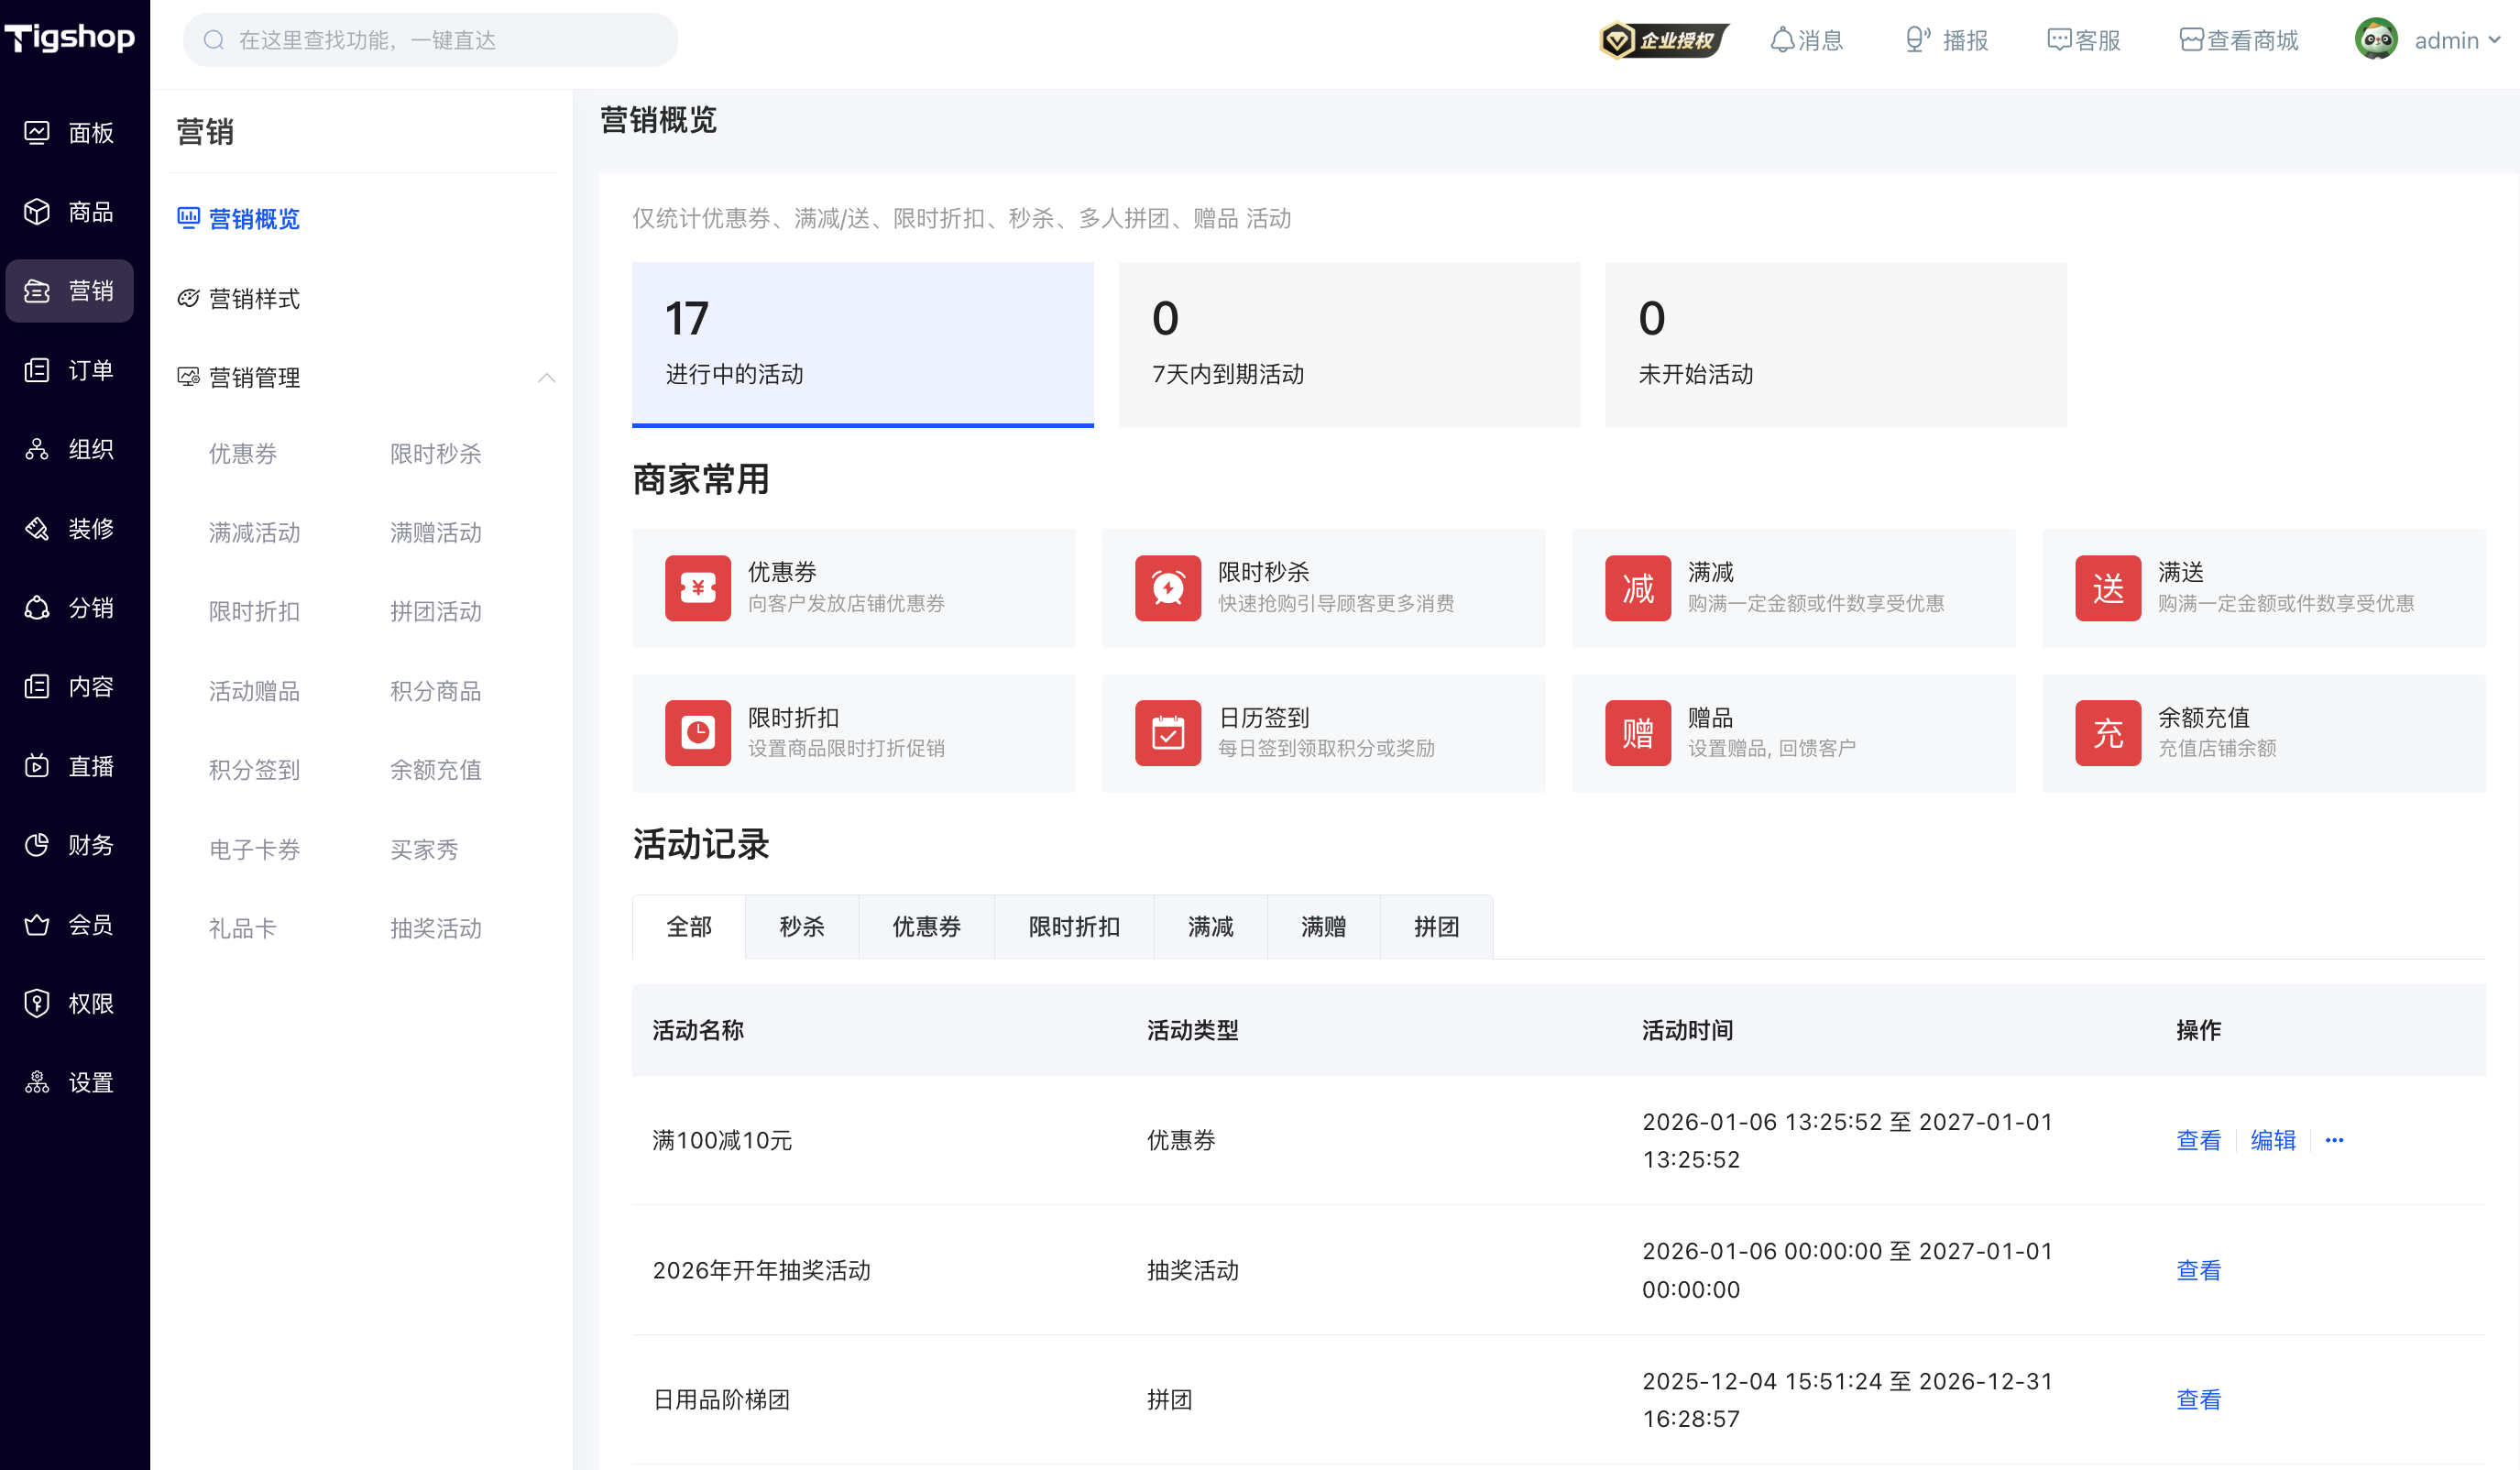Switch to the 秒杀 activity tab
The image size is (2520, 1470).
(x=802, y=927)
